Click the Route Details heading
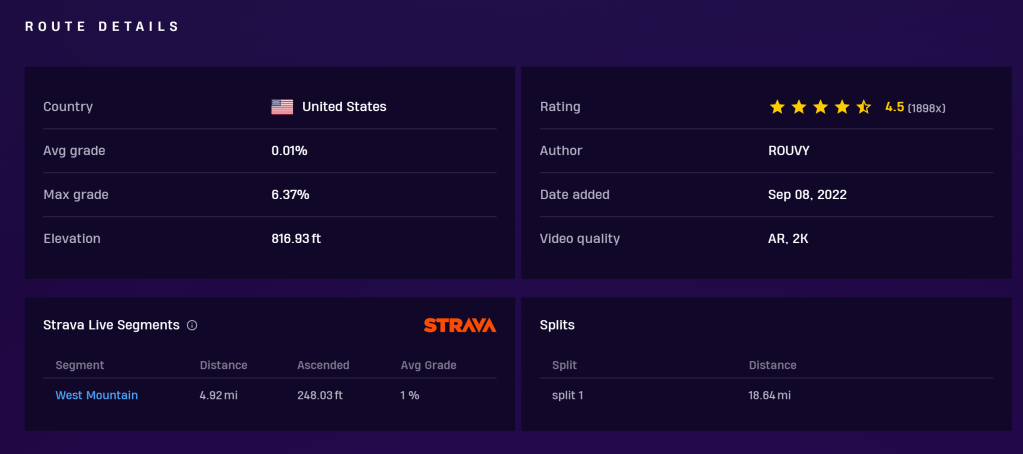This screenshot has height=454, width=1023. tap(102, 27)
